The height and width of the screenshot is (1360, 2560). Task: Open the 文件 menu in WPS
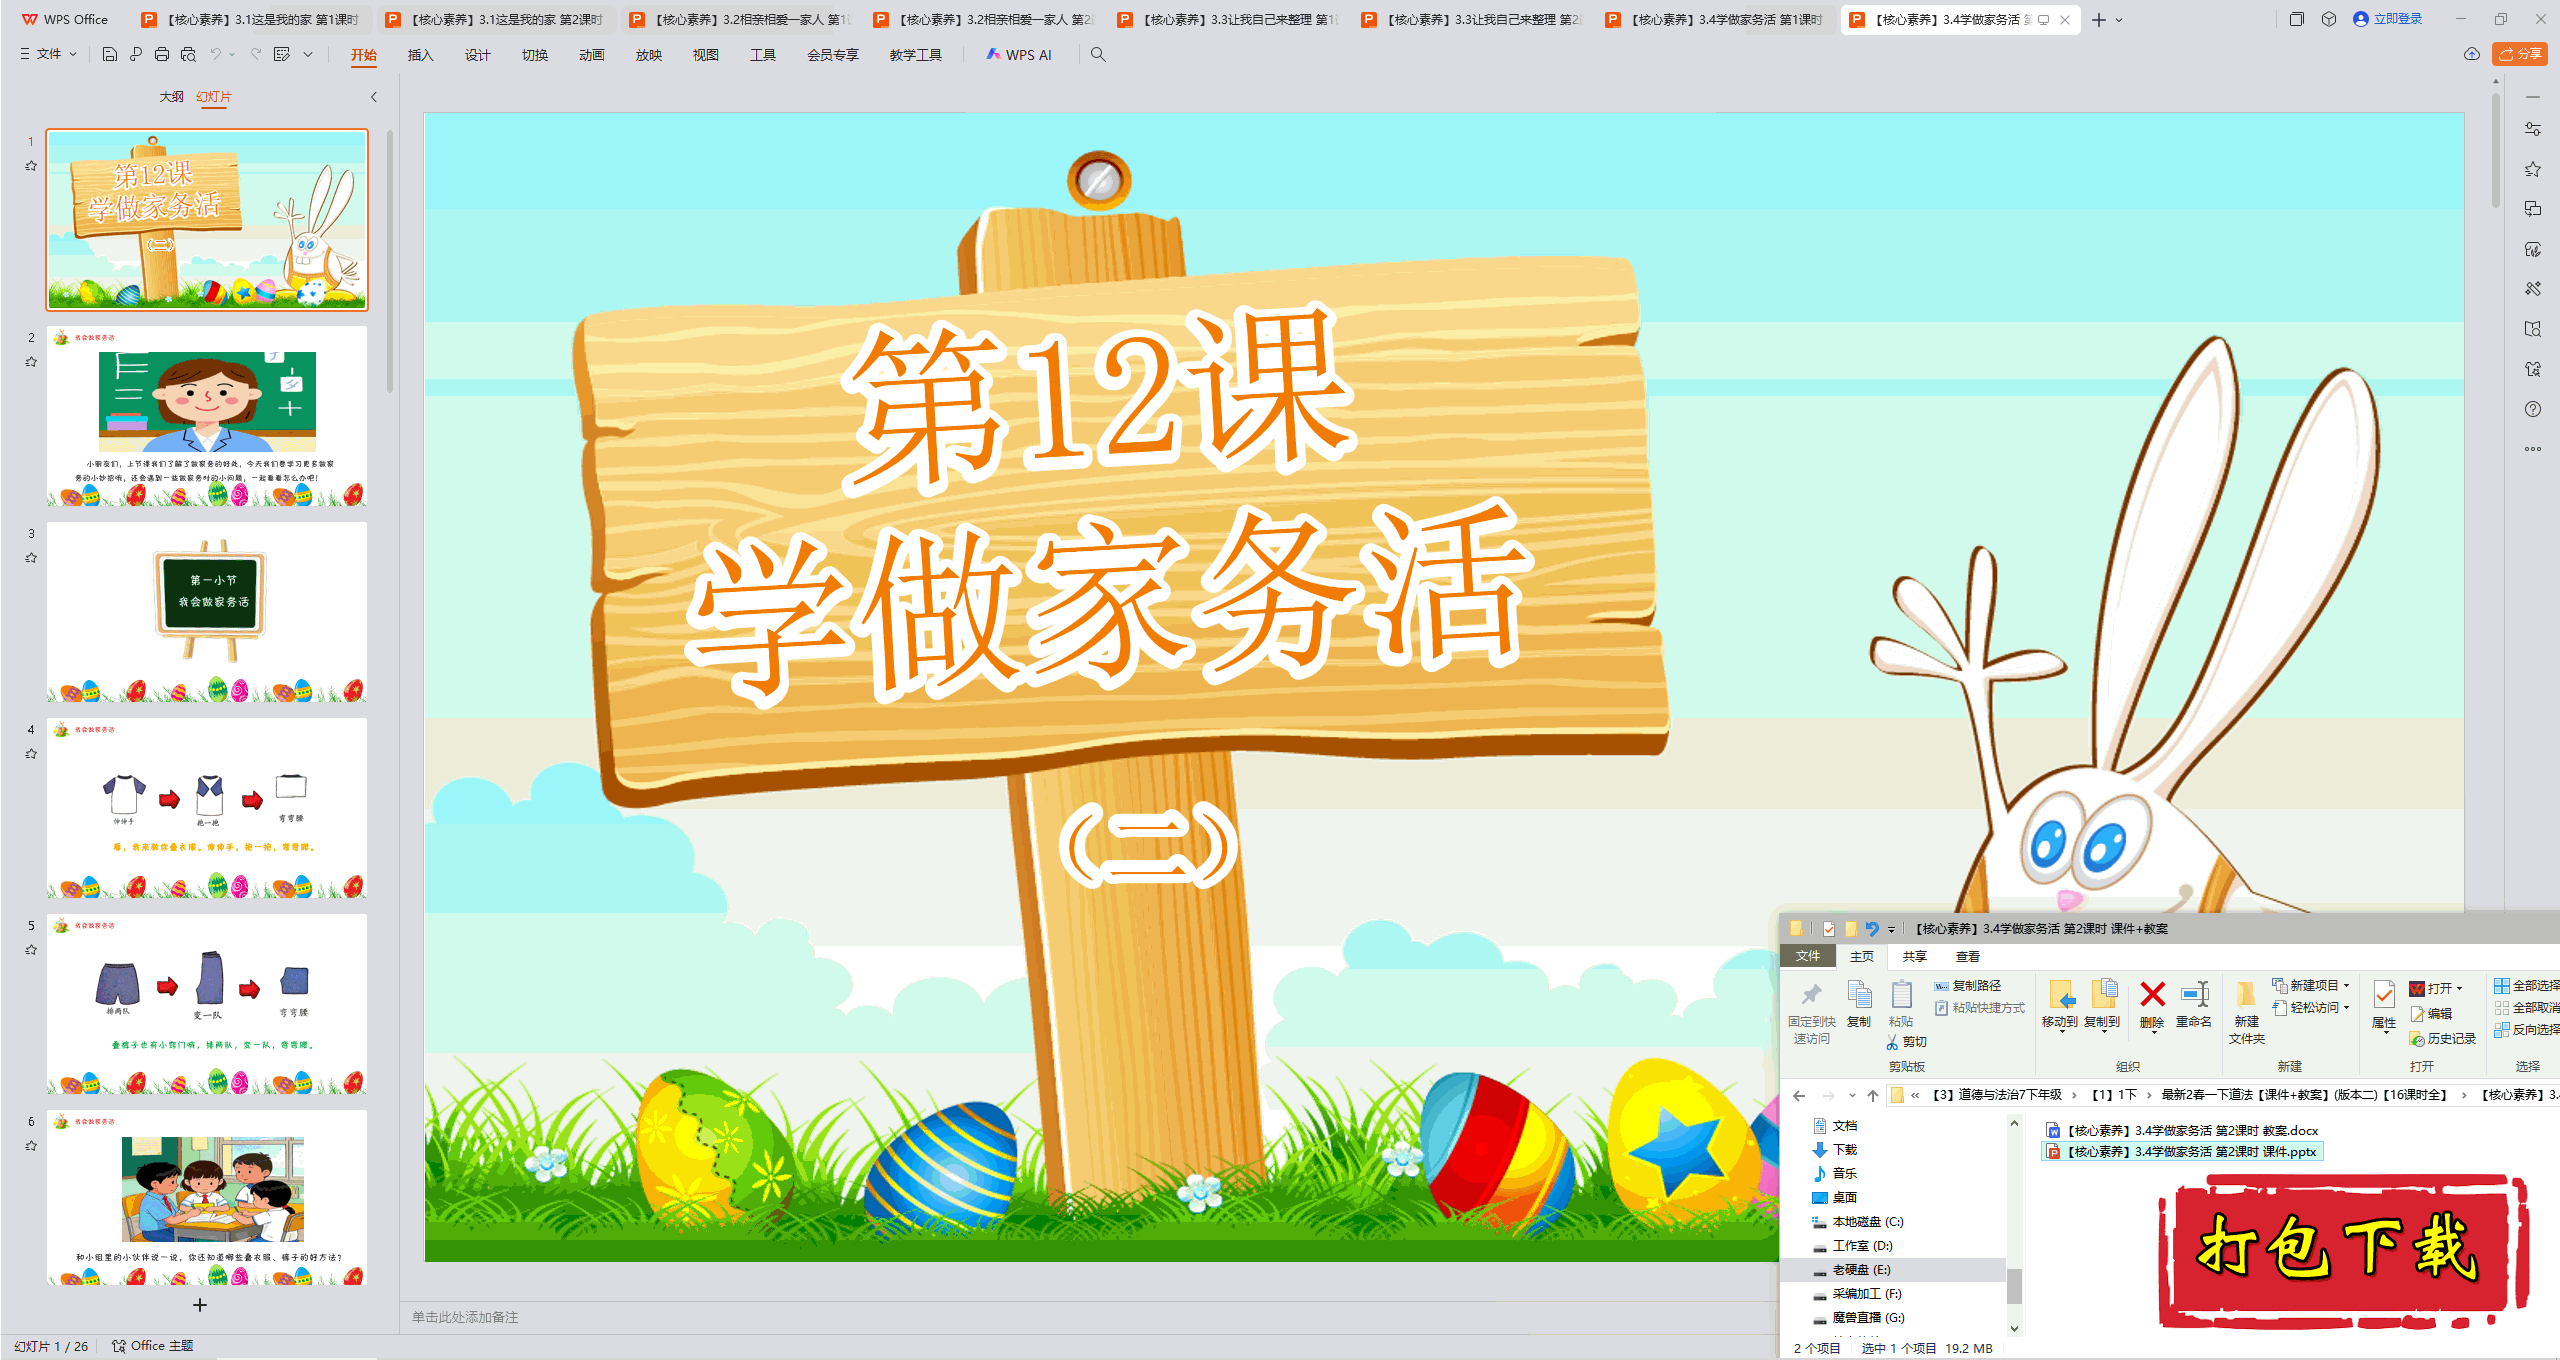(48, 54)
